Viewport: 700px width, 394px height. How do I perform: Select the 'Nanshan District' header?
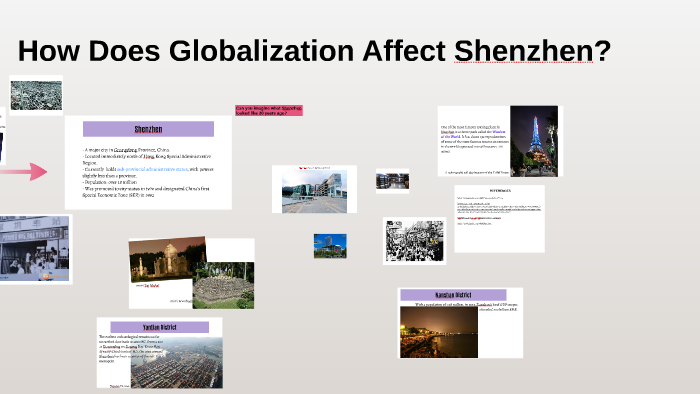[453, 295]
